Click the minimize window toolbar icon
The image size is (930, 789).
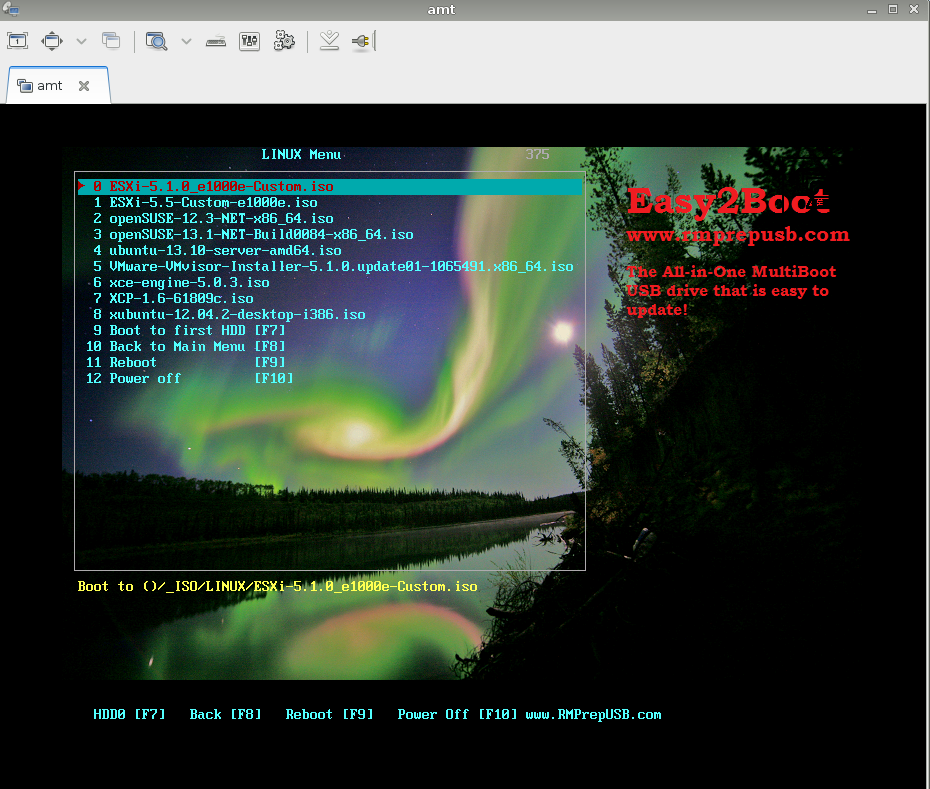(329, 41)
